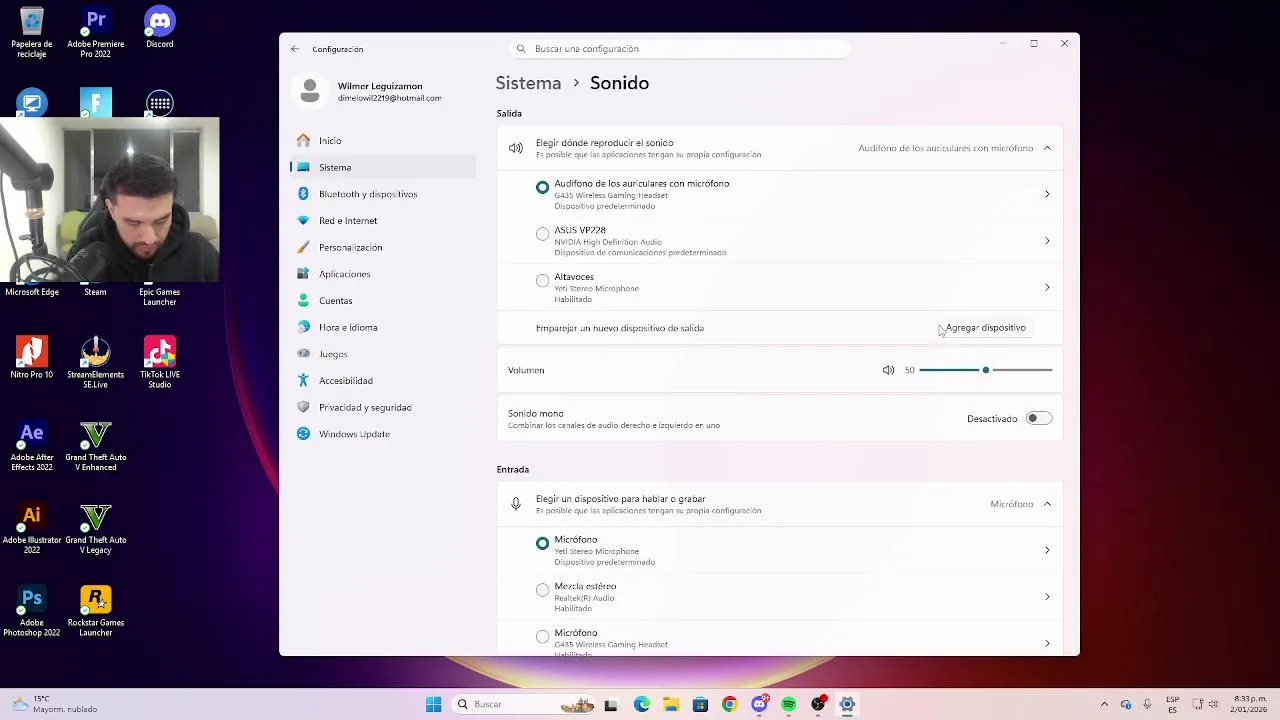This screenshot has width=1280, height=720.
Task: Click the taskbar Buscar search box
Action: (522, 704)
